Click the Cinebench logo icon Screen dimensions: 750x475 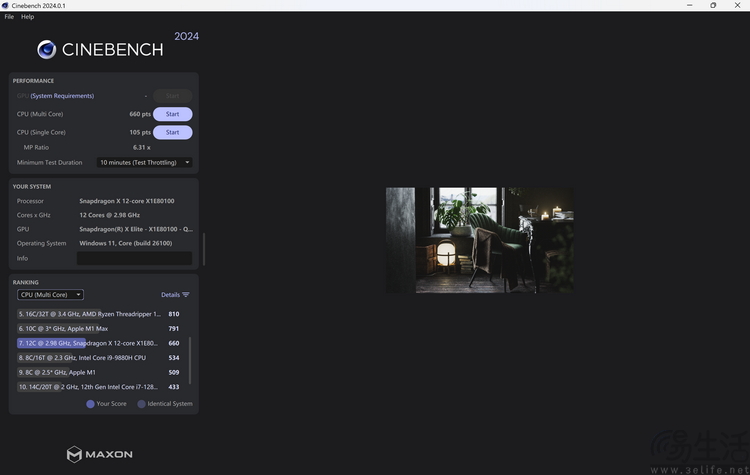pos(46,49)
